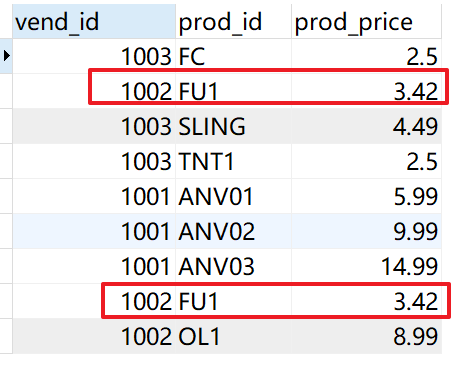Select the row header beside SLING row

pyautogui.click(x=6, y=126)
